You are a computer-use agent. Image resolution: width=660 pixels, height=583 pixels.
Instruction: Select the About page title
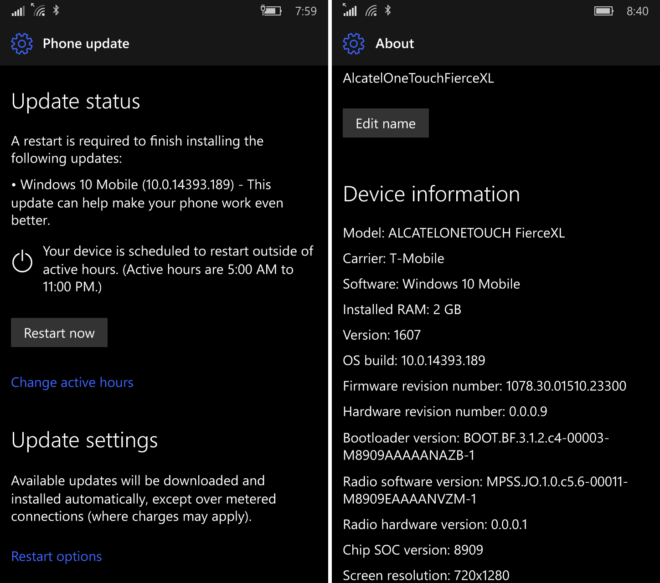(x=395, y=44)
